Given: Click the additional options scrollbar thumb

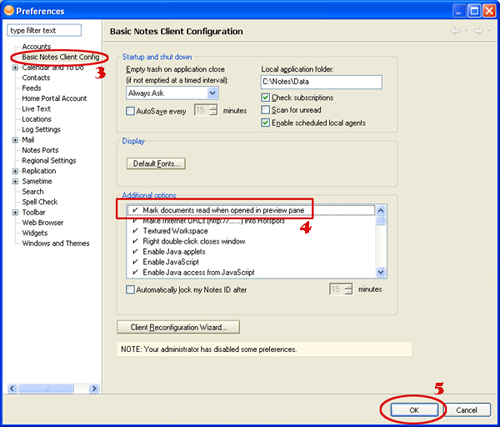Looking at the screenshot, I should [x=381, y=220].
